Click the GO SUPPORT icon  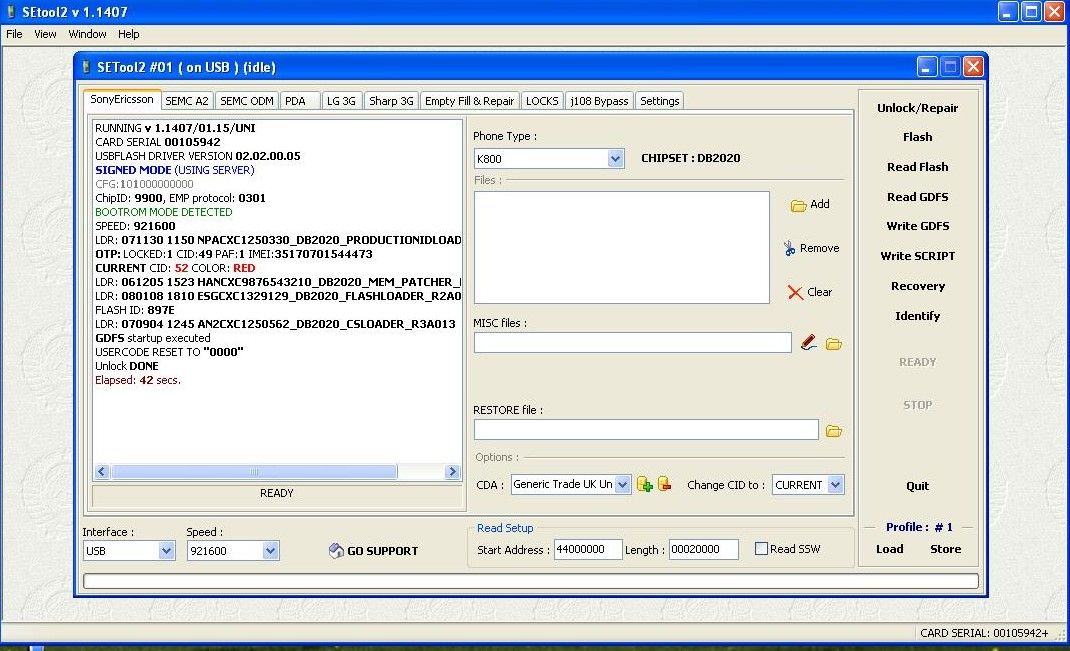(336, 551)
